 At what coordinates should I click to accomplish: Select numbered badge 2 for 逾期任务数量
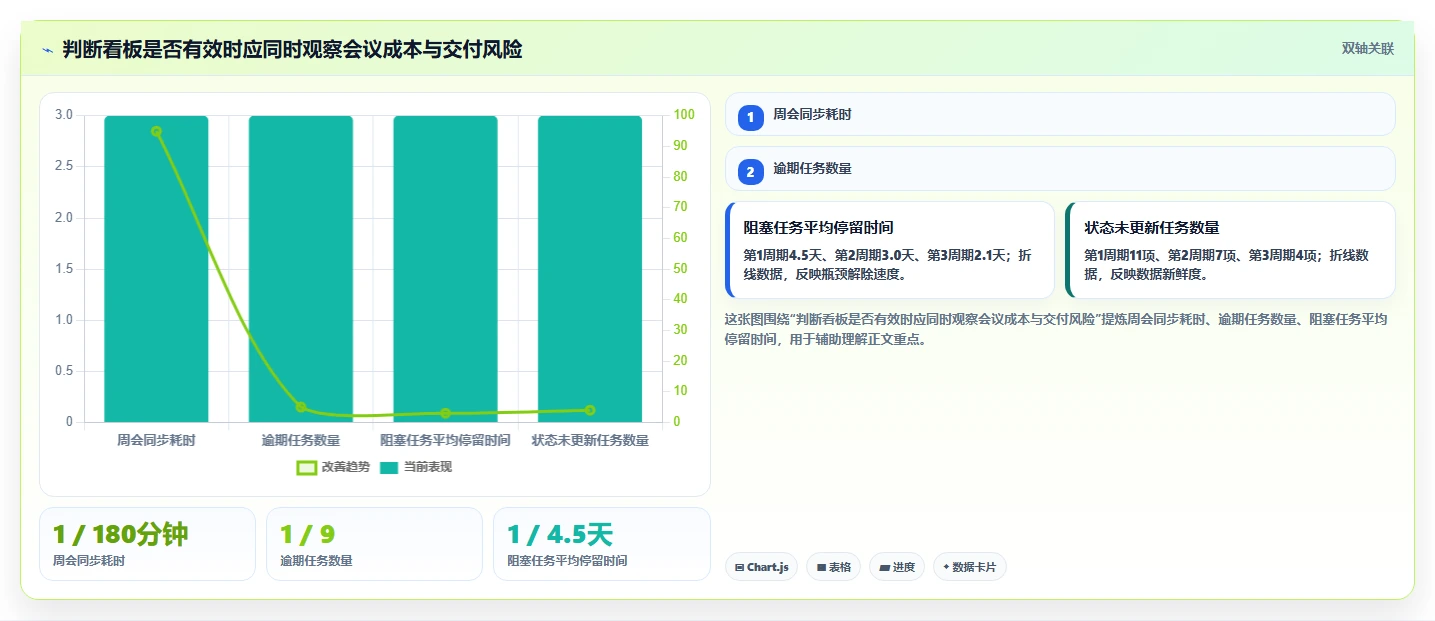pos(750,172)
